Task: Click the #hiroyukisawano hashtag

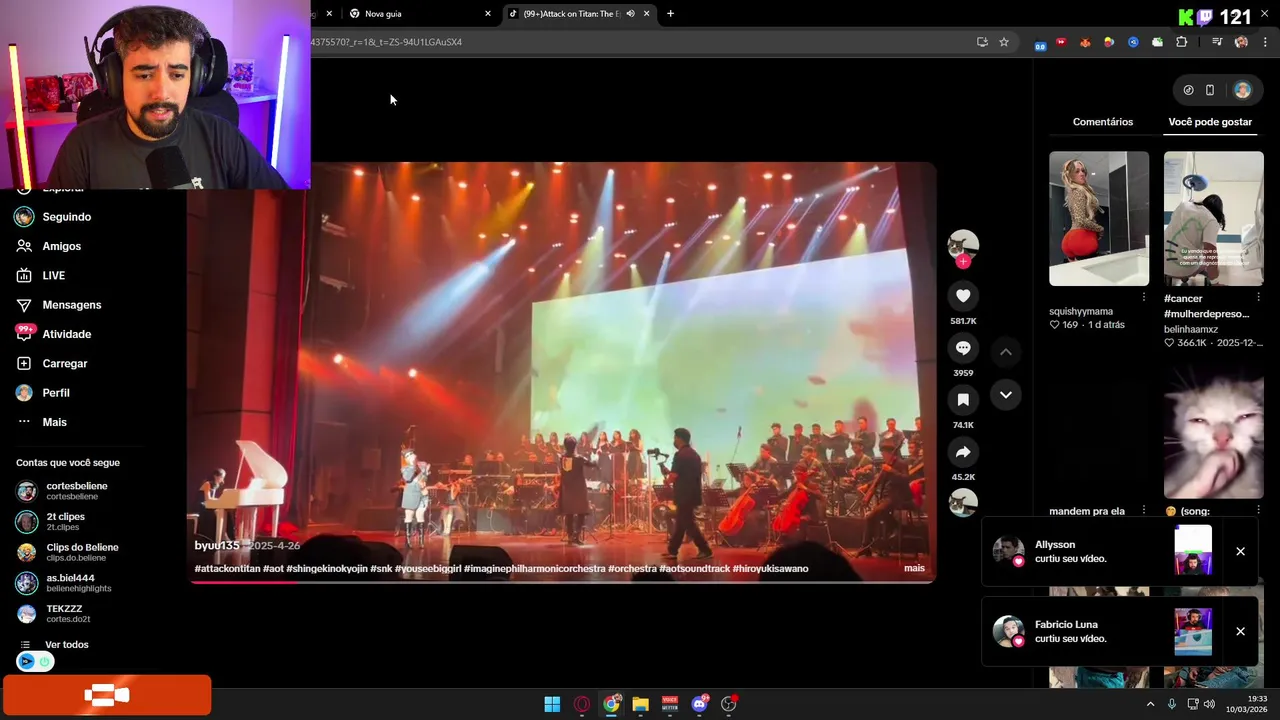Action: pos(770,569)
